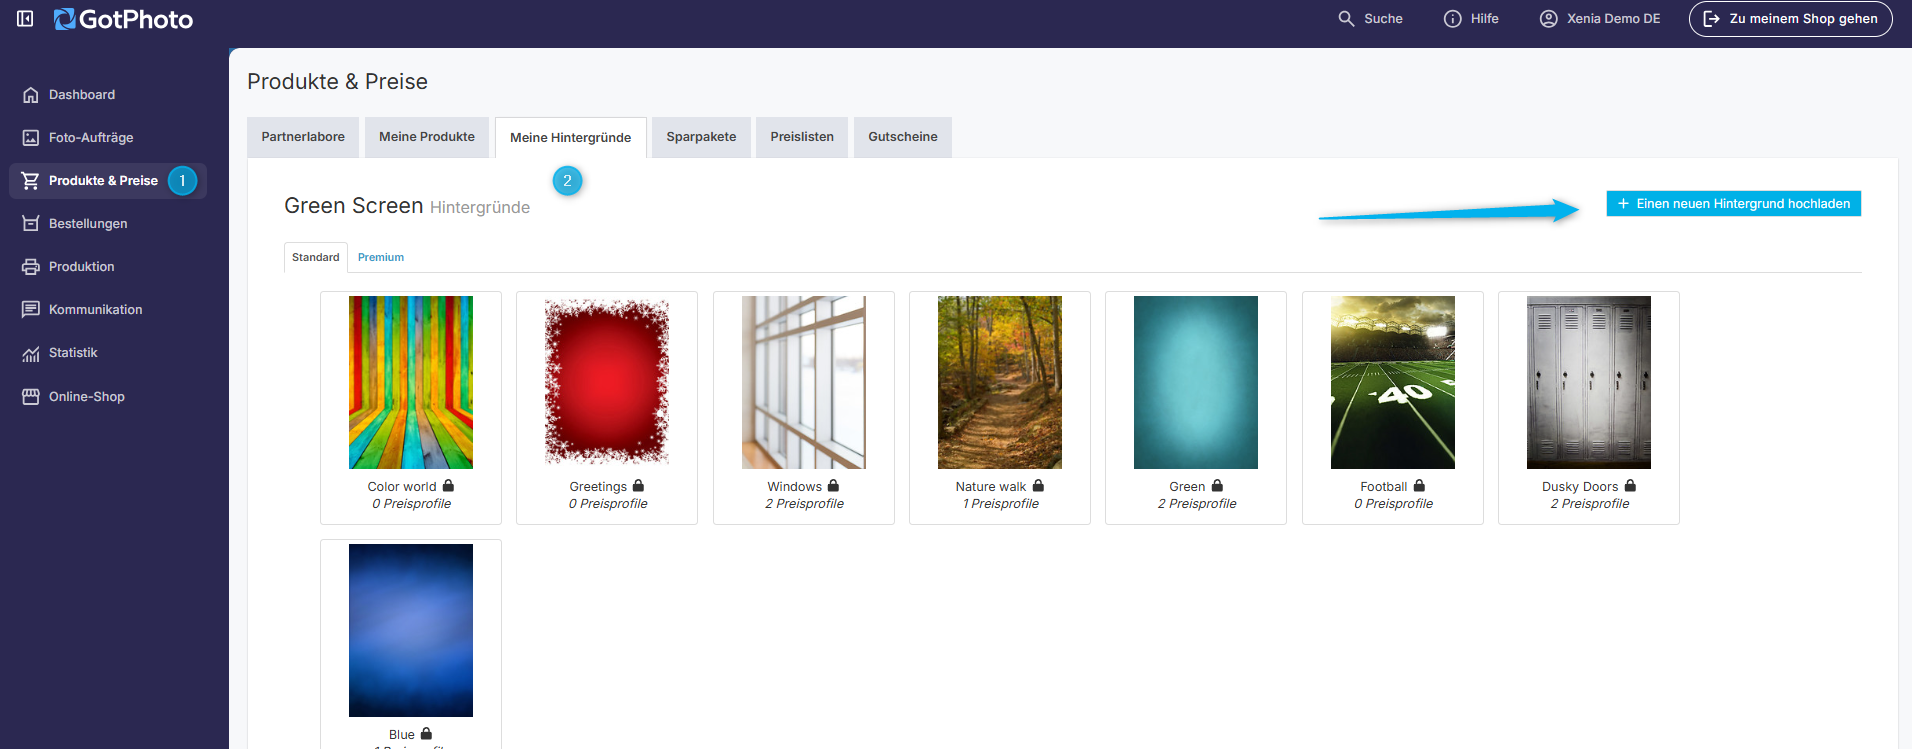Click the Kommunikation message icon
This screenshot has width=1912, height=749.
pyautogui.click(x=31, y=310)
